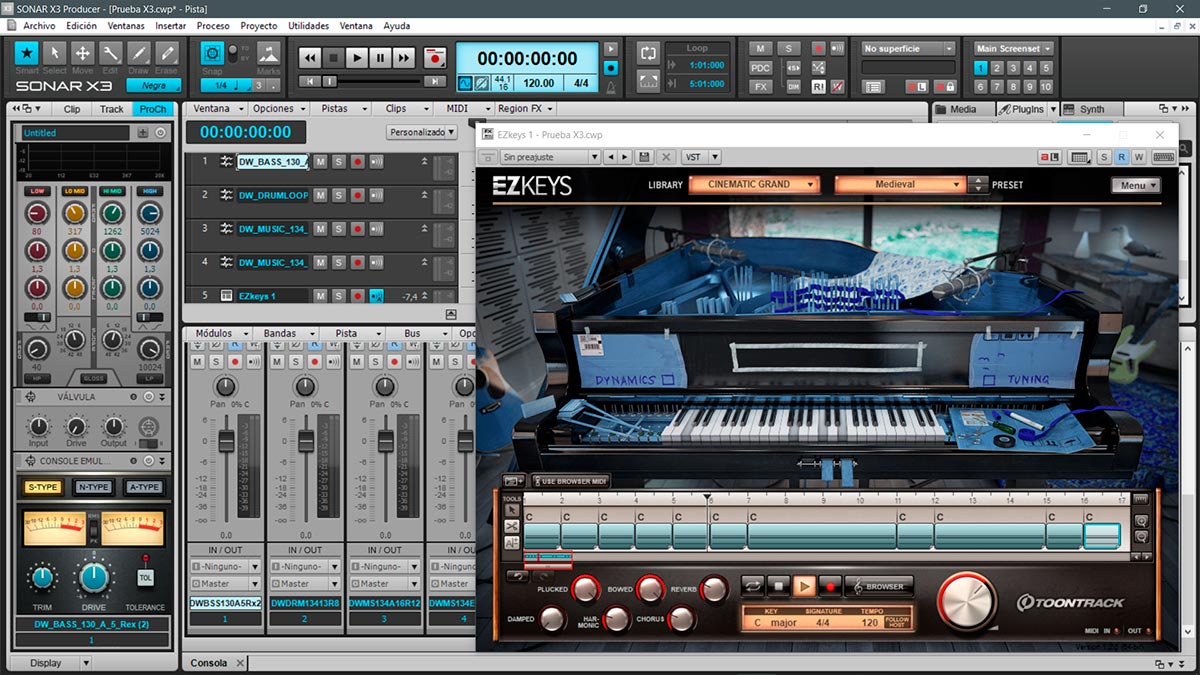
Task: Save the plugin preset with the floppy icon
Action: [x=645, y=157]
